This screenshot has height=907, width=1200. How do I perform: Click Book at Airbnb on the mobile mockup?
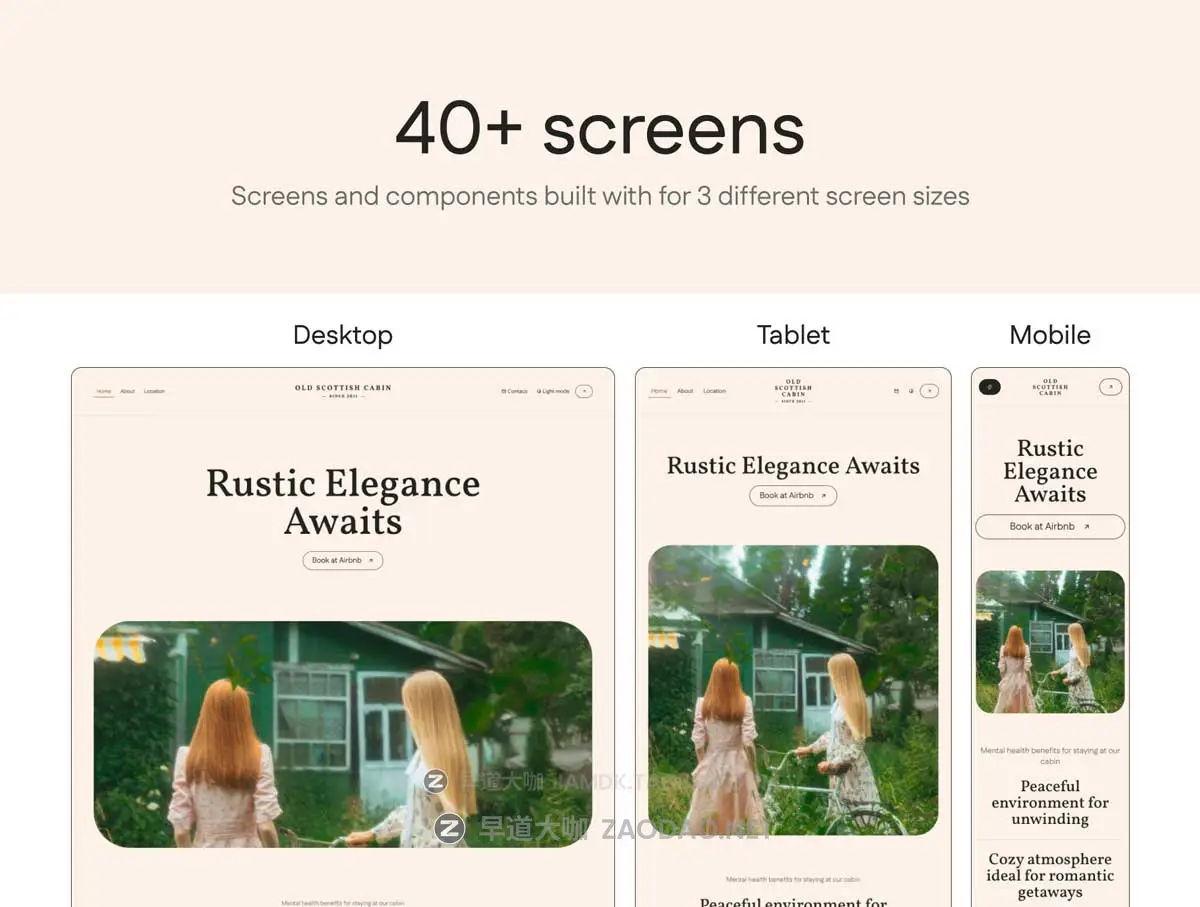(1049, 526)
